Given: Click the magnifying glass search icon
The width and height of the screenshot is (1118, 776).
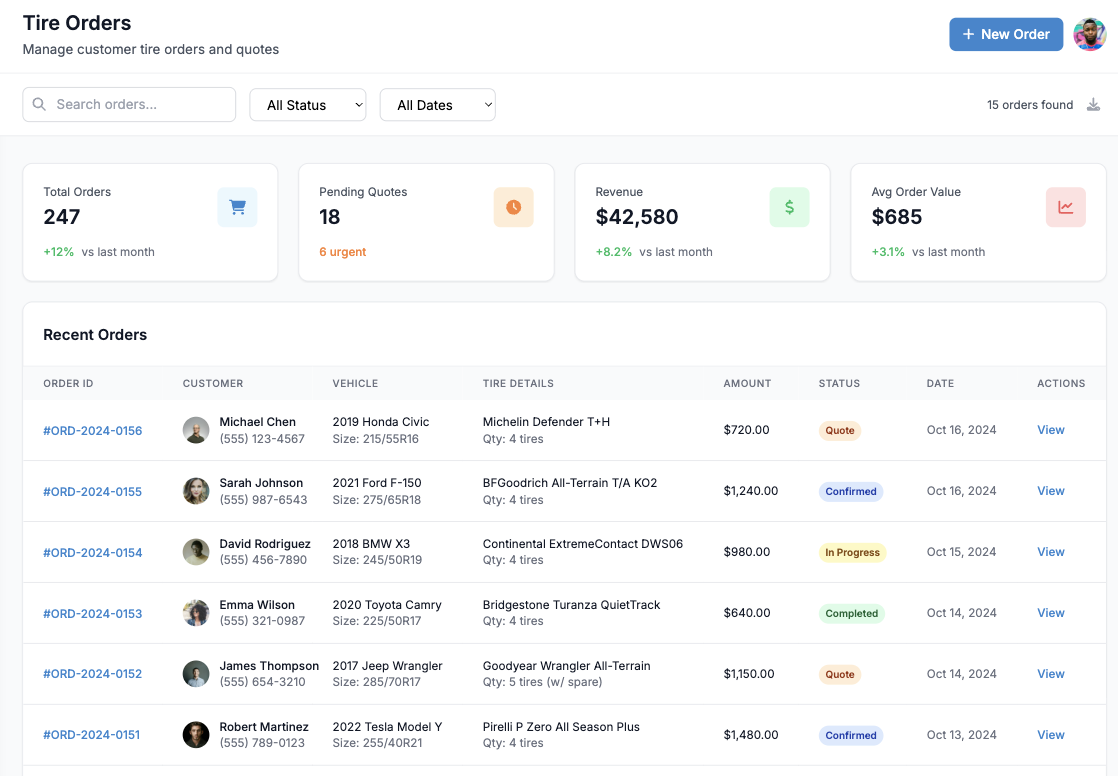Looking at the screenshot, I should point(38,104).
